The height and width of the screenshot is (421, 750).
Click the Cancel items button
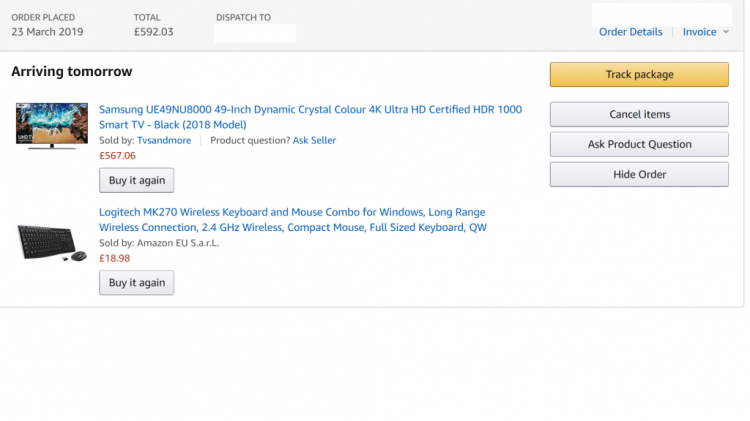point(639,114)
